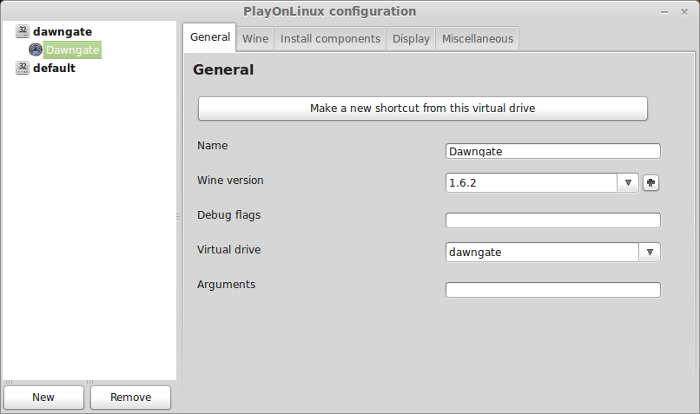700x414 pixels.
Task: Select the dawngate virtual drive in tree
Action: pos(62,32)
